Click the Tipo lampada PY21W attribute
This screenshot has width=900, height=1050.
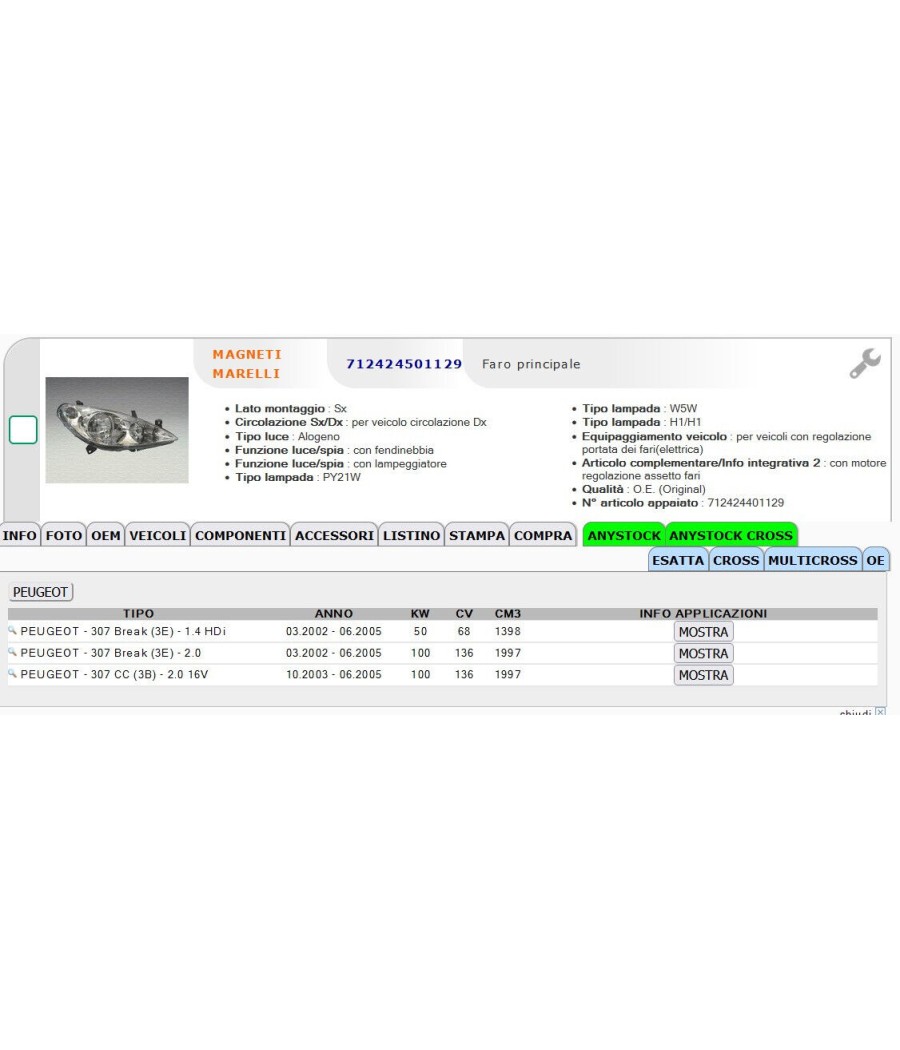297,477
